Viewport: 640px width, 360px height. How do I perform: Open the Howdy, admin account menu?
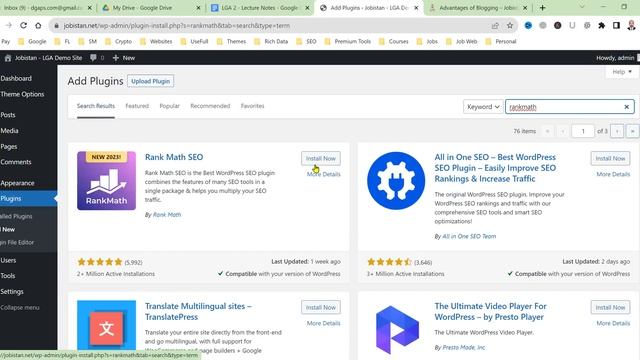pyautogui.click(x=615, y=58)
